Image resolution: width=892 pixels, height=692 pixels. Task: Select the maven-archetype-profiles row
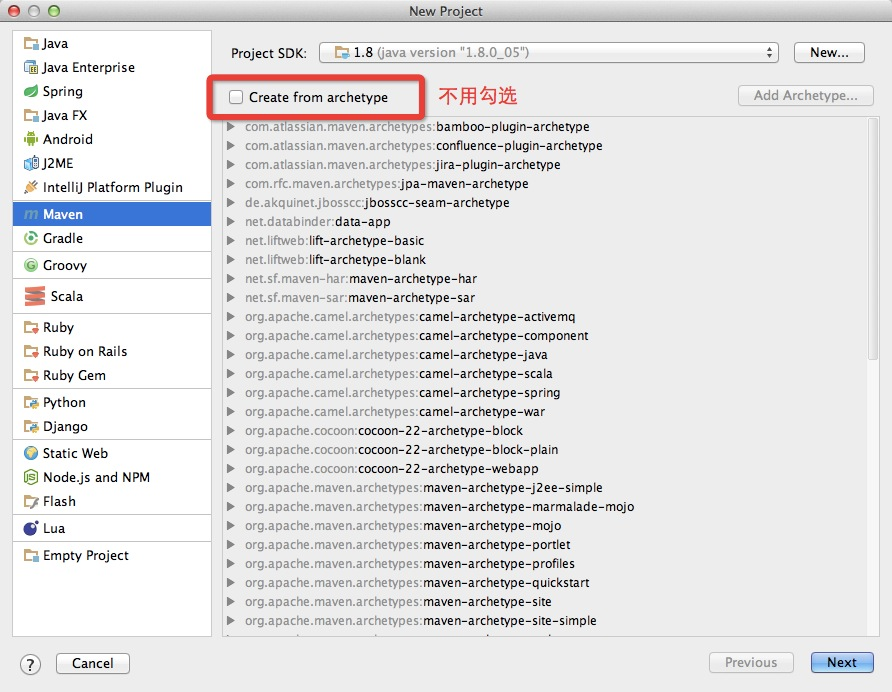pyautogui.click(x=546, y=563)
